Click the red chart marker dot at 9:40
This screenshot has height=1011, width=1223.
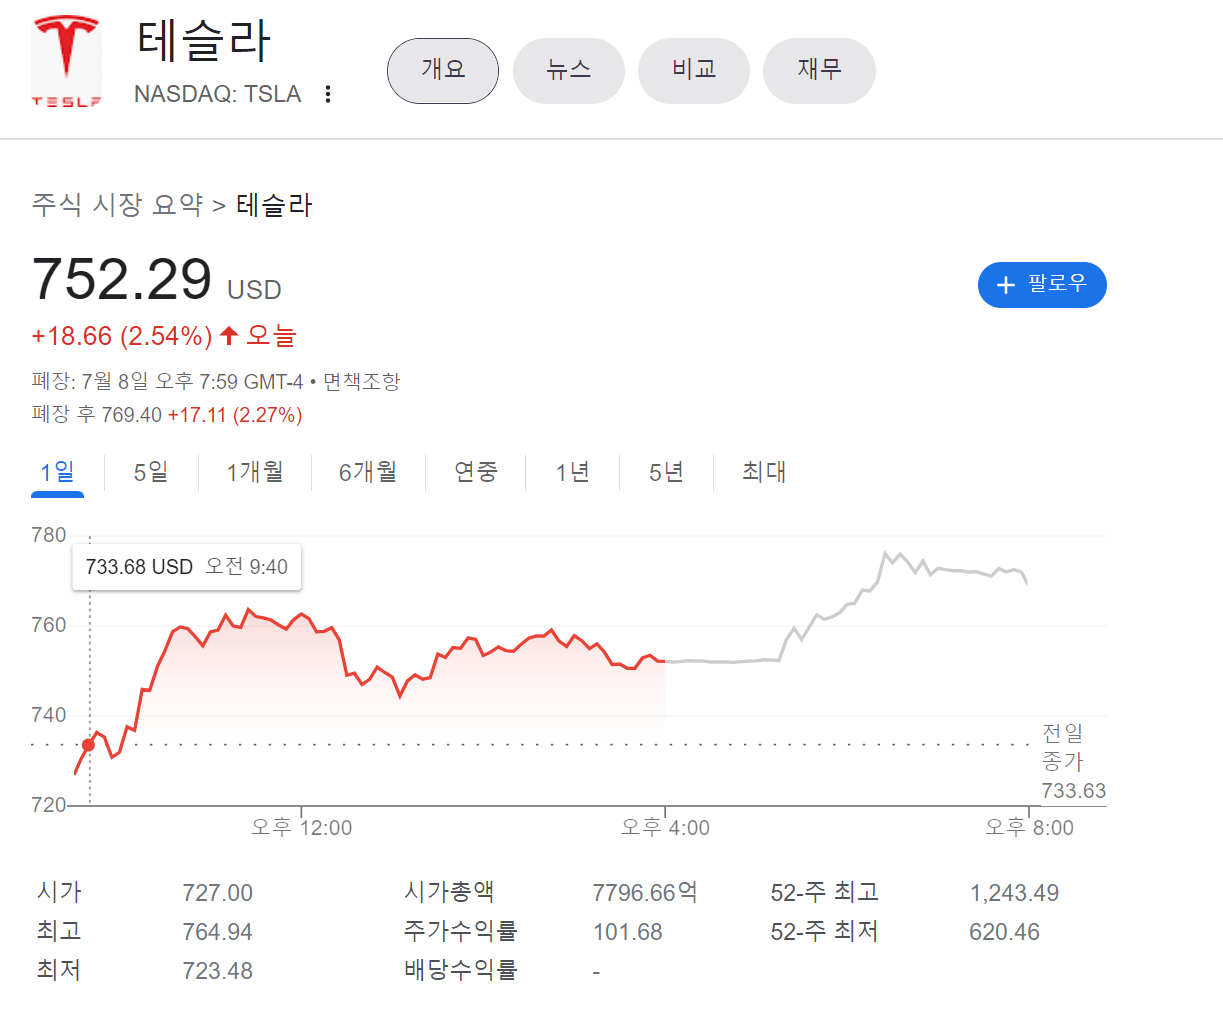(x=89, y=745)
